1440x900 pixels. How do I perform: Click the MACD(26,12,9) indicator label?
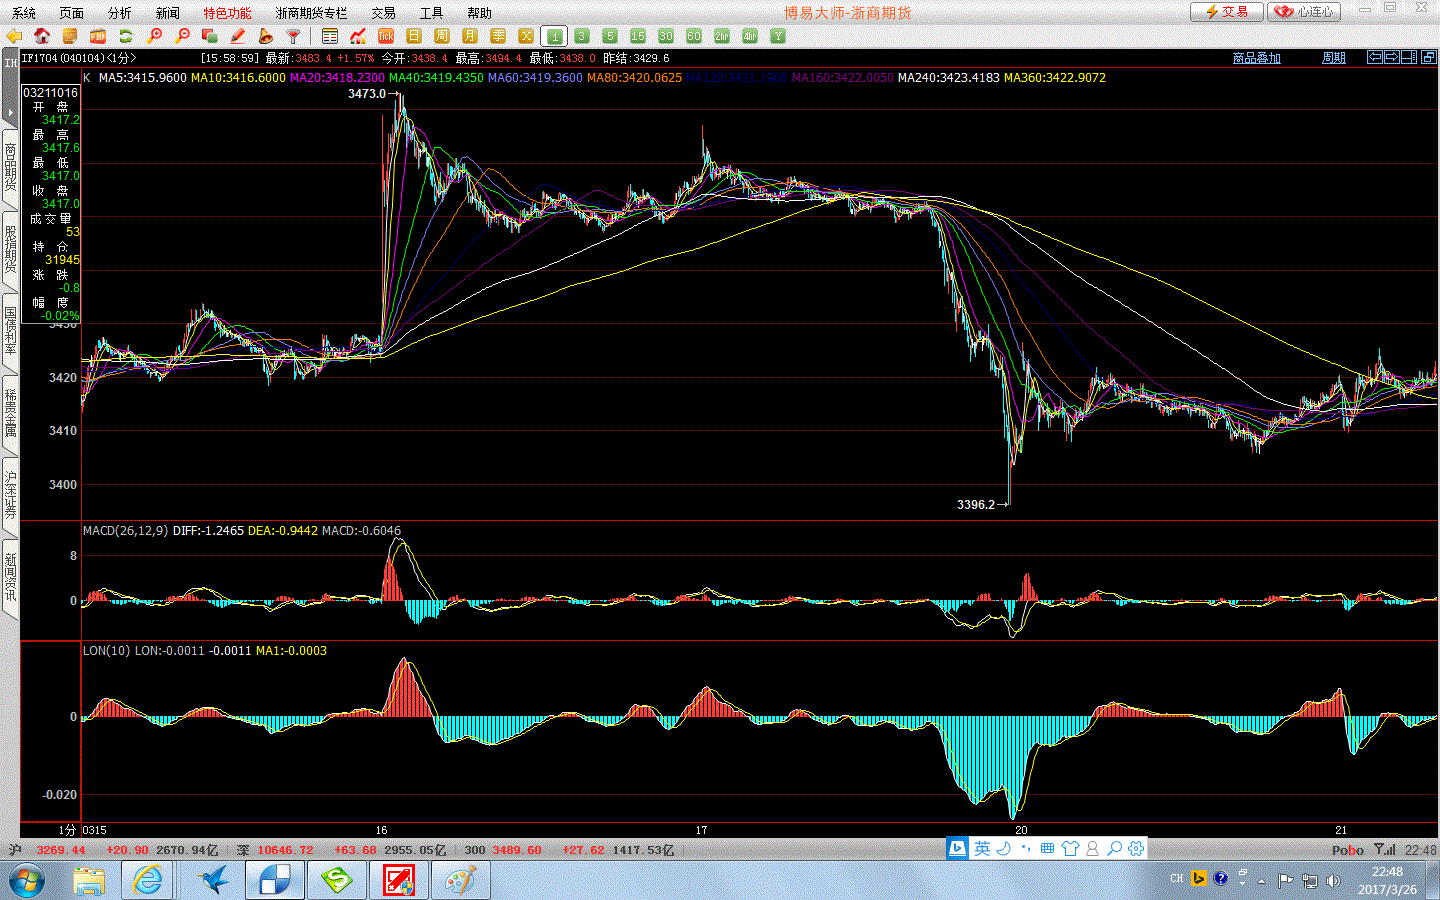125,530
